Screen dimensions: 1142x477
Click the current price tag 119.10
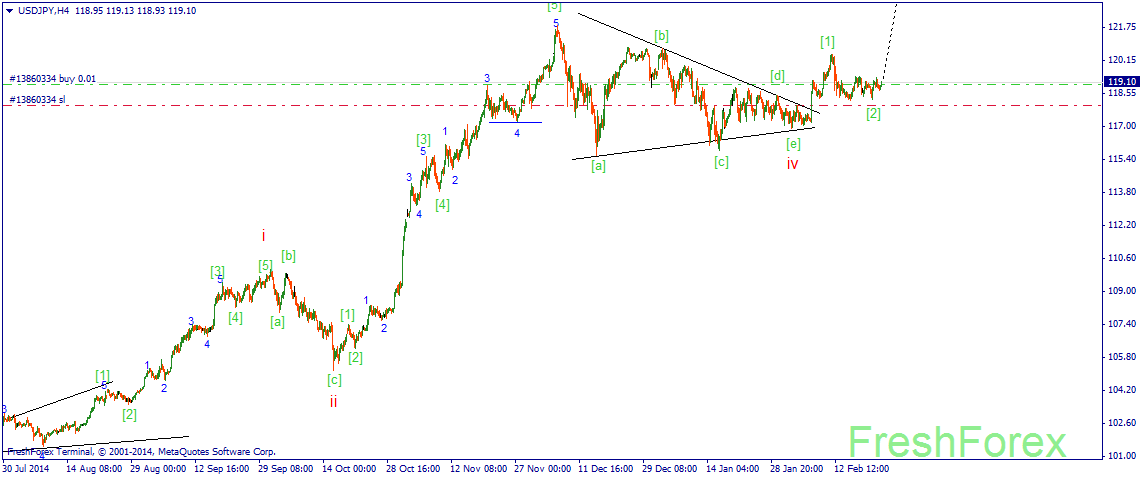click(x=1122, y=81)
